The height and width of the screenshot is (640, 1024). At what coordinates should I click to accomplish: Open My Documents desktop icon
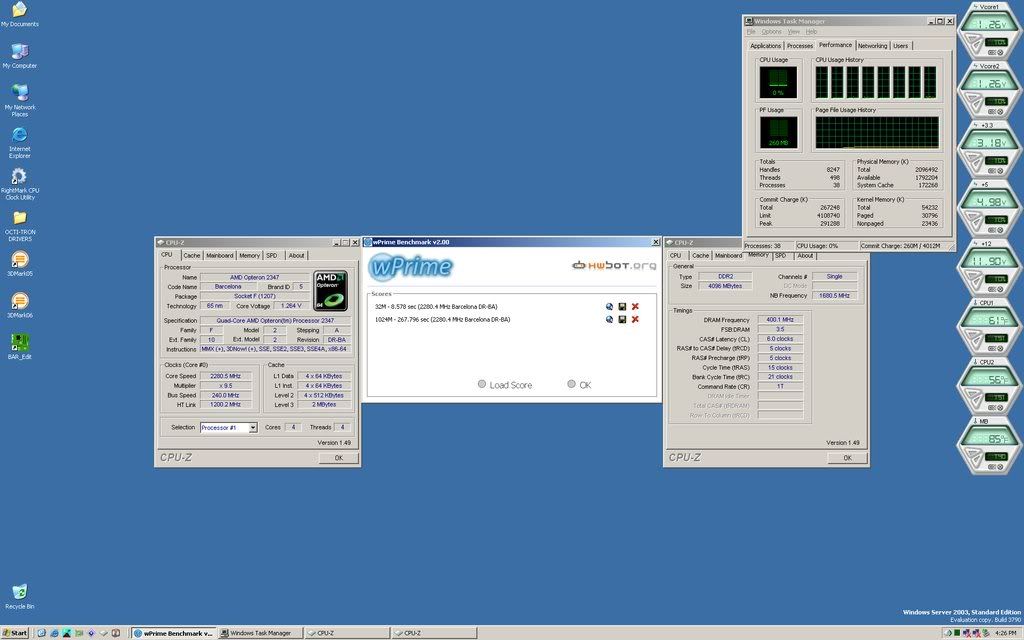(20, 14)
